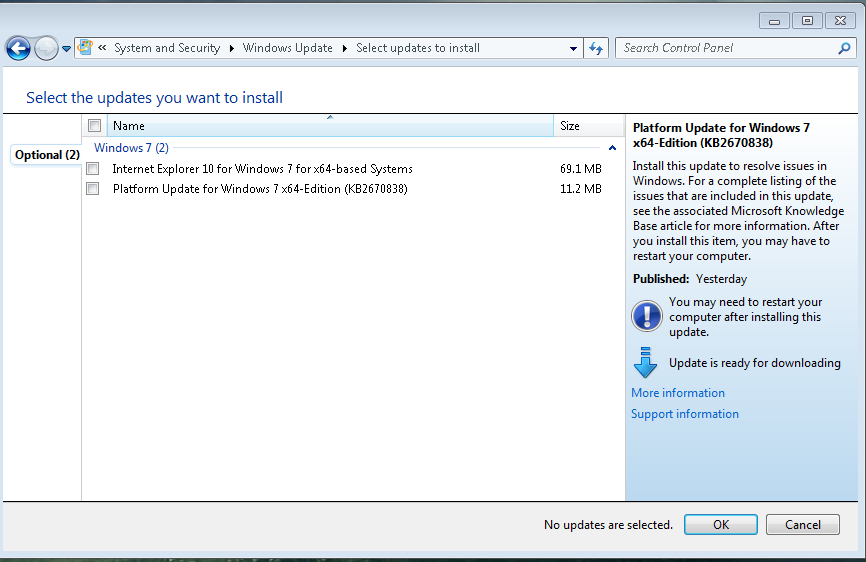Check Internet Explorer 10 update checkbox
The height and width of the screenshot is (562, 866).
pyautogui.click(x=93, y=168)
